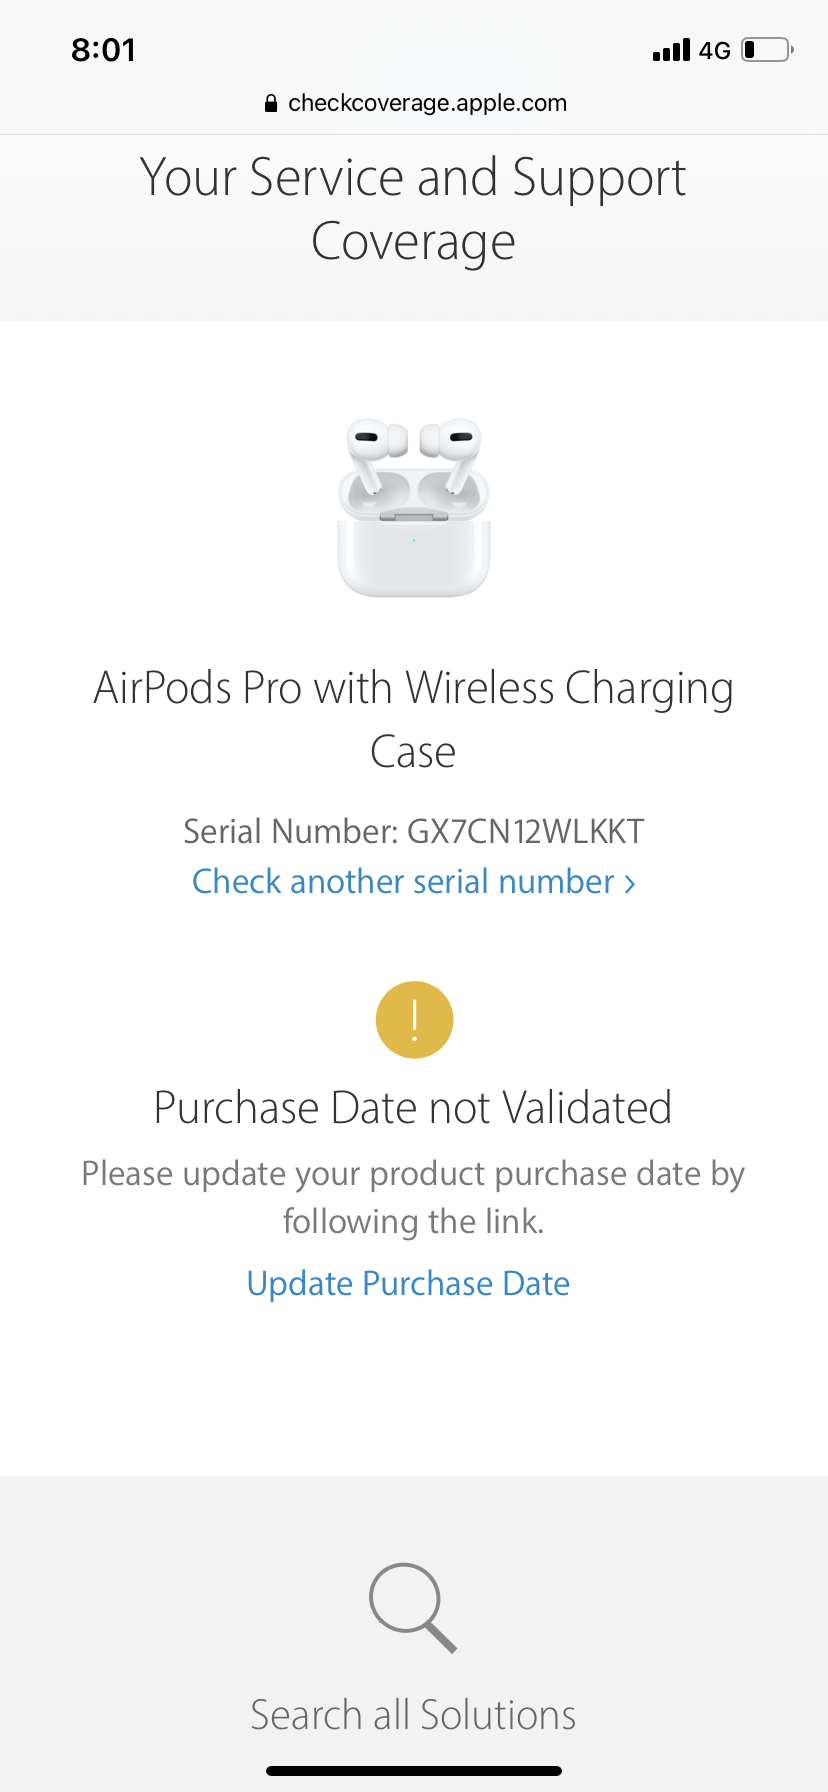Tap the 8:01 clock in status bar
Viewport: 828px width, 1792px height.
click(x=103, y=50)
